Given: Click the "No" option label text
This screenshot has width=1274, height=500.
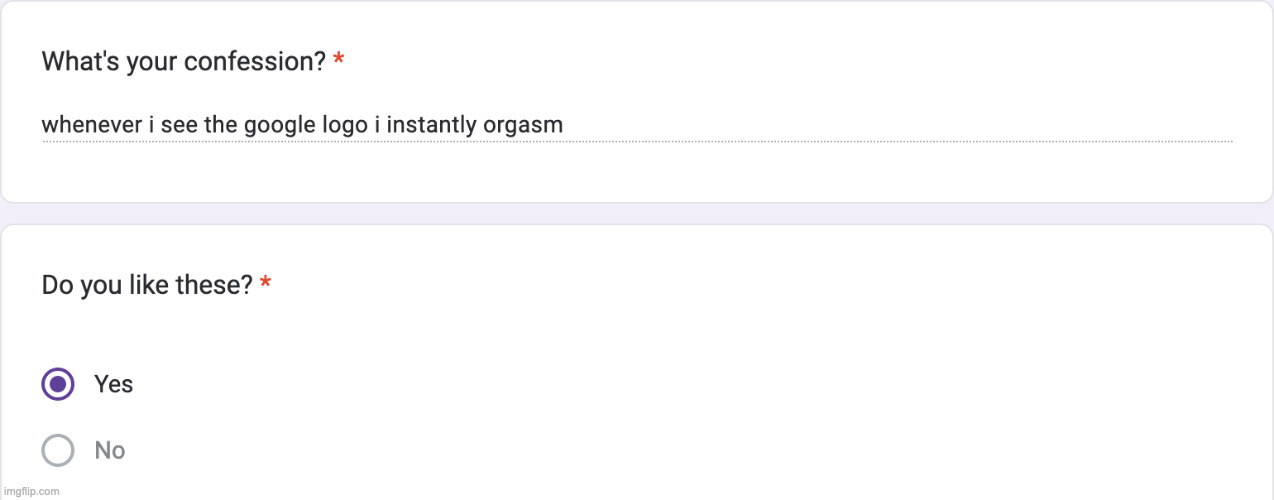Looking at the screenshot, I should pyautogui.click(x=109, y=450).
